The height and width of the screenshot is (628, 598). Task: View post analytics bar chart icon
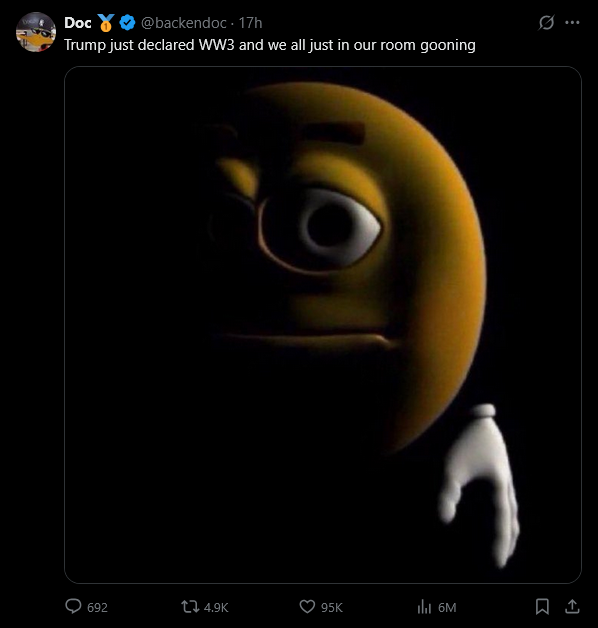(424, 607)
